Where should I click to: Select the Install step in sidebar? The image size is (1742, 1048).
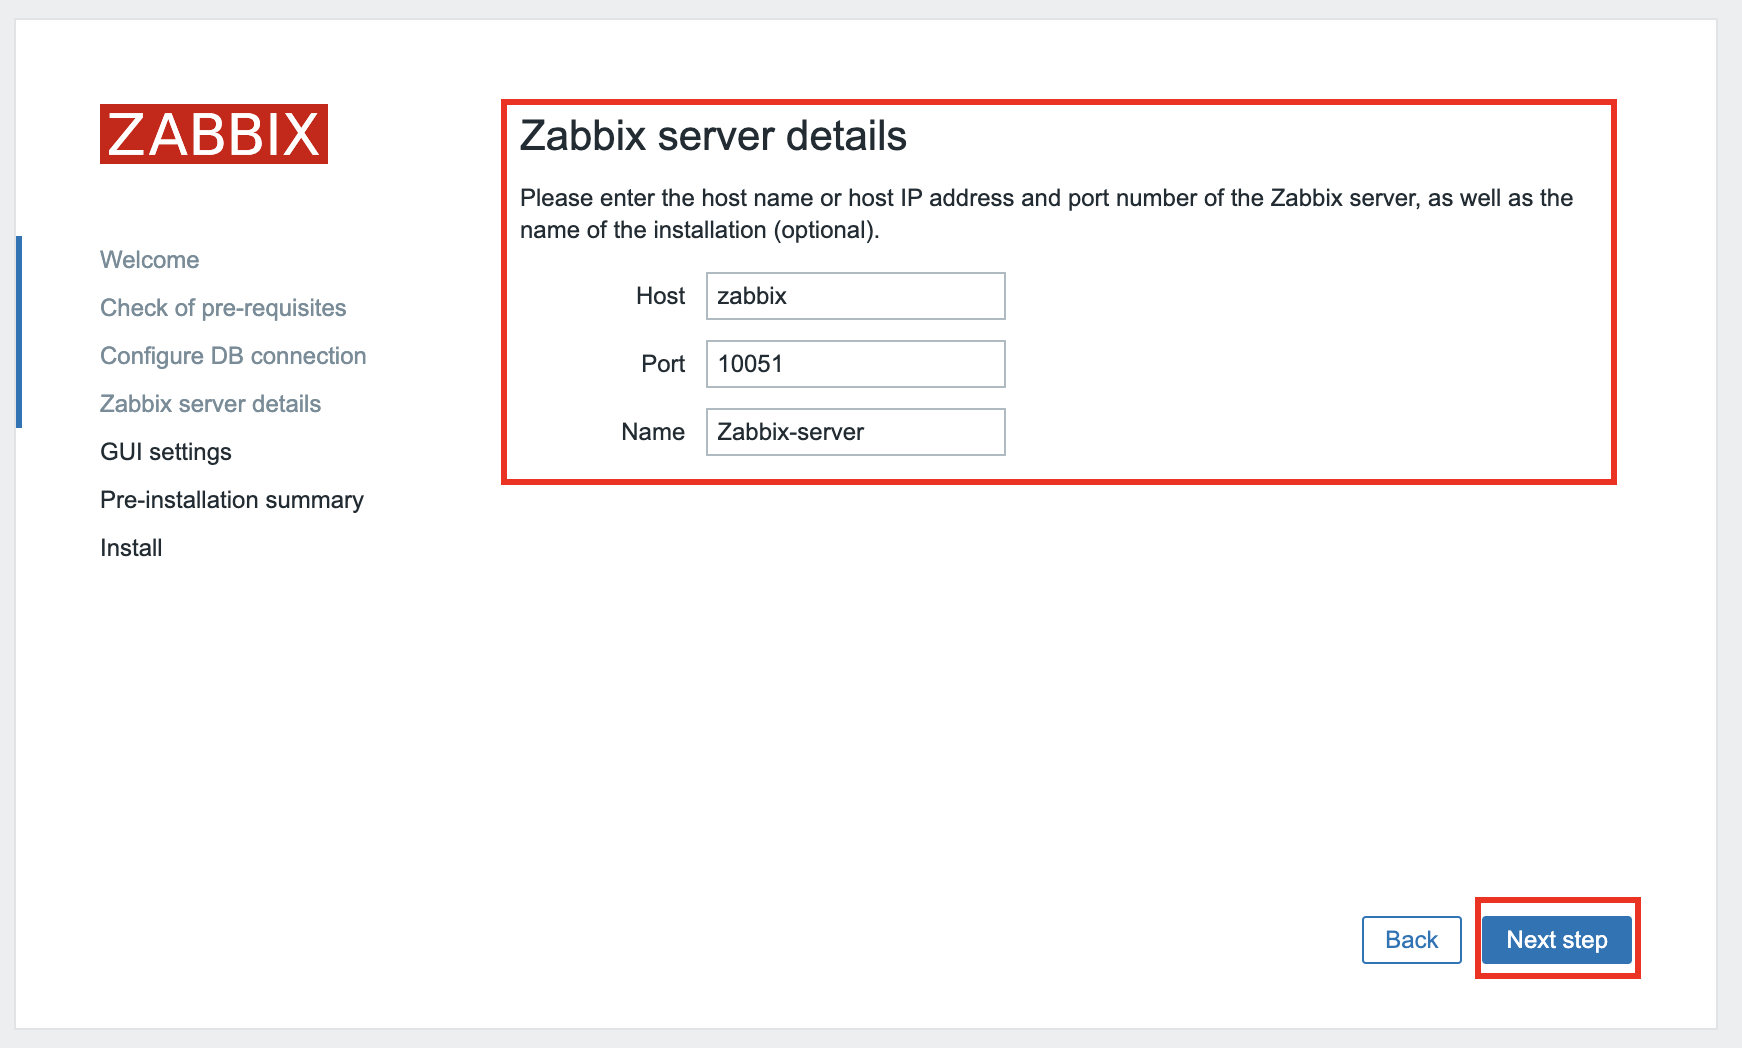pos(131,548)
